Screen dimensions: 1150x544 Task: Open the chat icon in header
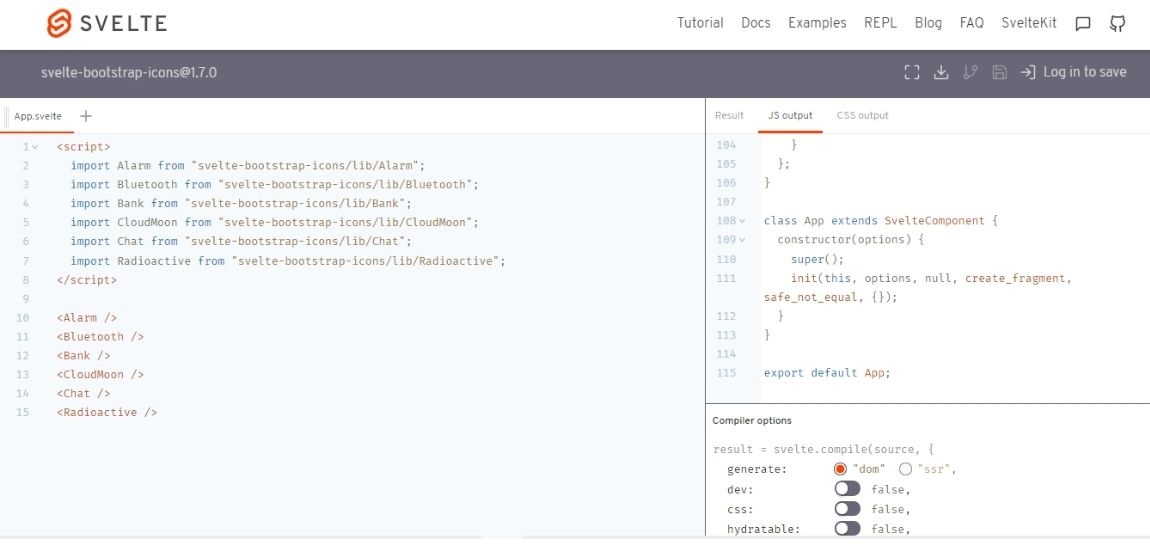click(1082, 24)
